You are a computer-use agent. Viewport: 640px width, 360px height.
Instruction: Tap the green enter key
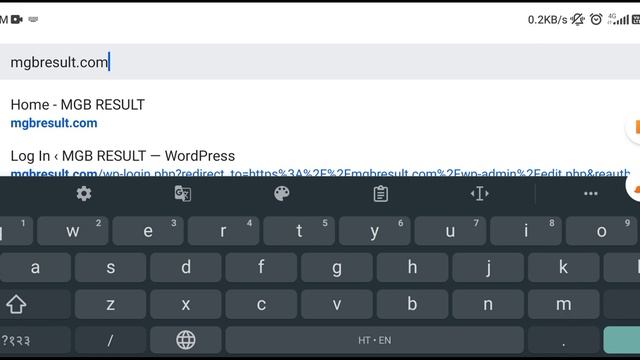pos(622,340)
